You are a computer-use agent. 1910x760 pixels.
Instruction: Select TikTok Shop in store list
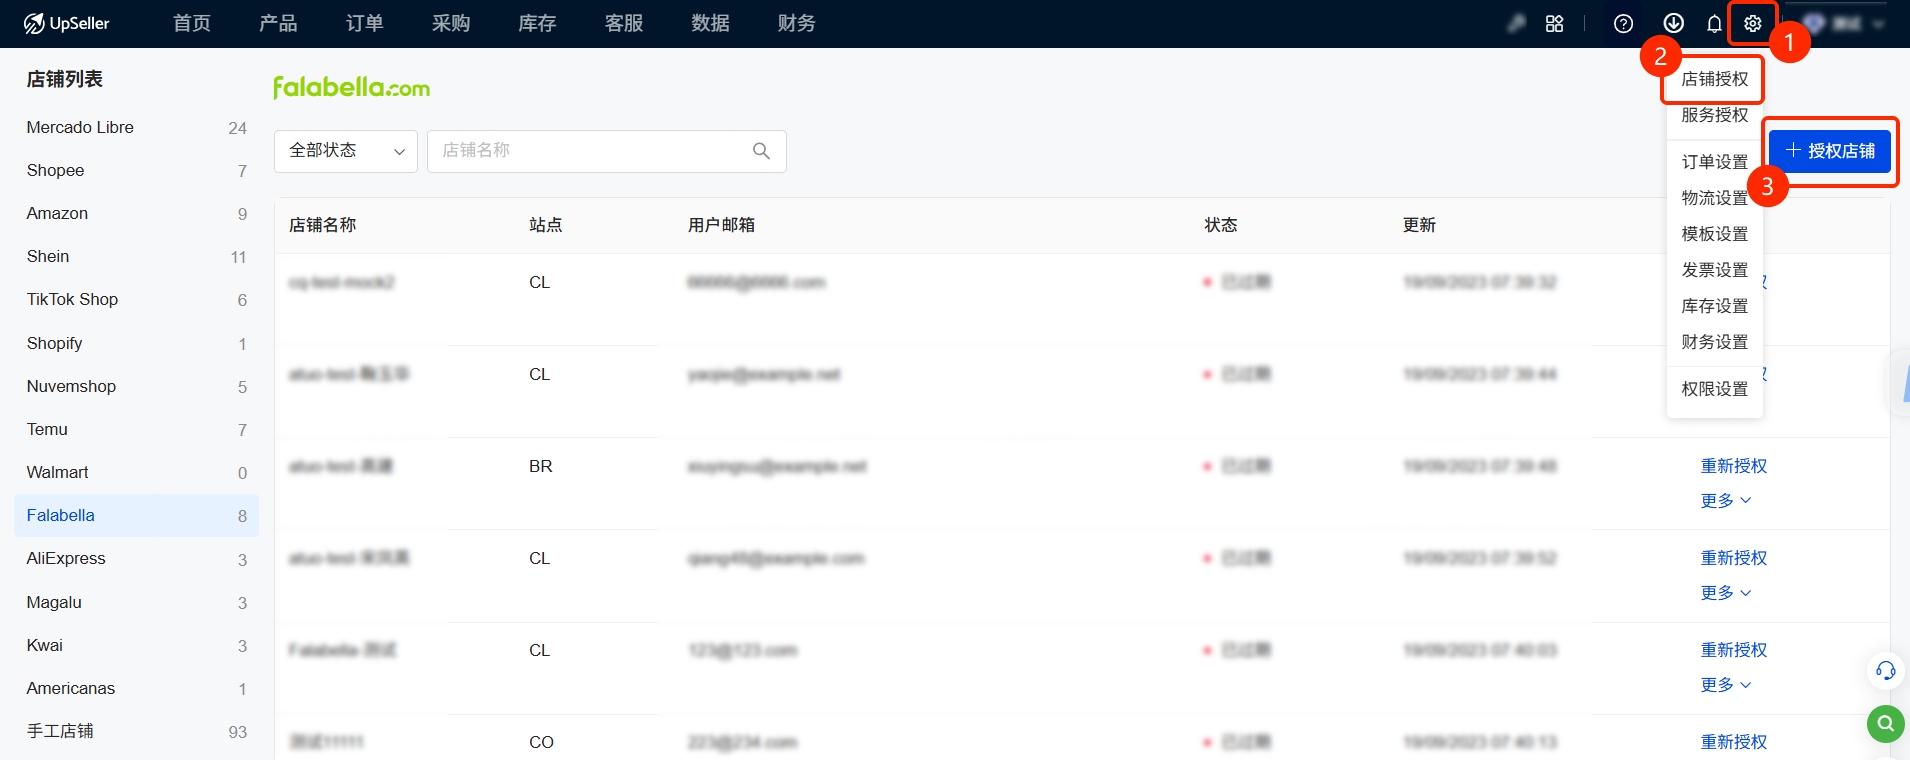(x=137, y=300)
